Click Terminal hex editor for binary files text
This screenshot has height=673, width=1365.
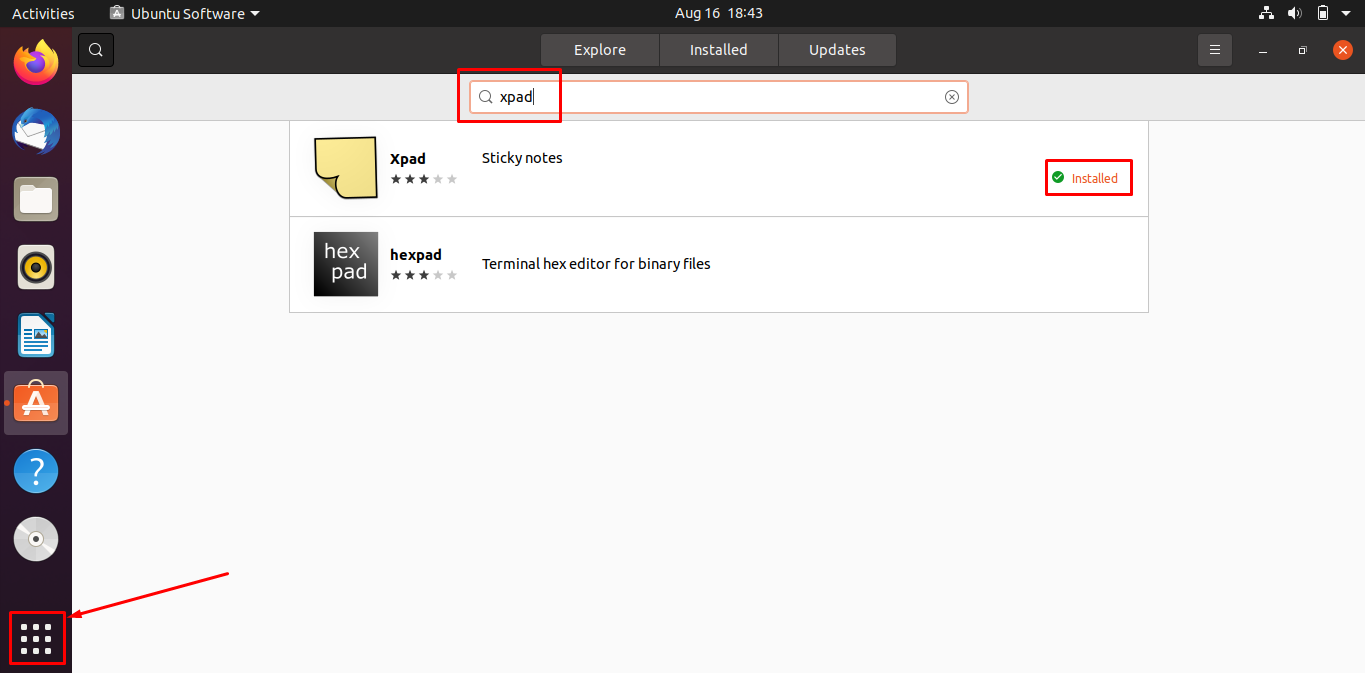tap(596, 264)
